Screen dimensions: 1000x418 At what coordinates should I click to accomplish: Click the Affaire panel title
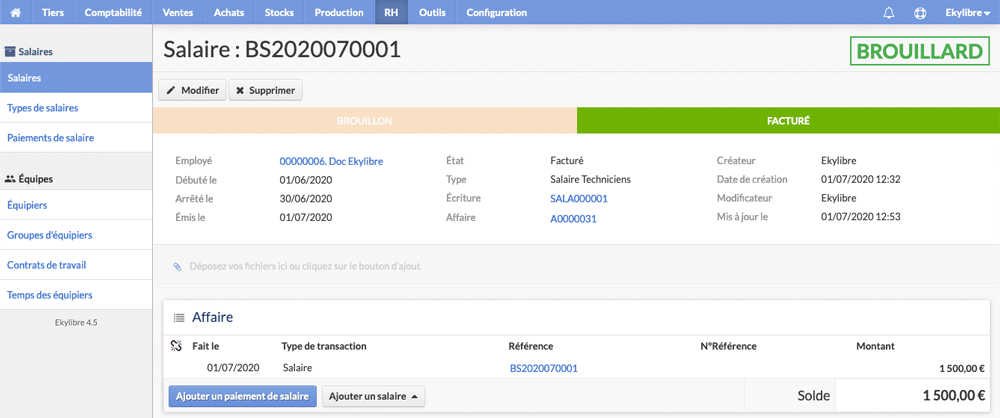[x=212, y=317]
